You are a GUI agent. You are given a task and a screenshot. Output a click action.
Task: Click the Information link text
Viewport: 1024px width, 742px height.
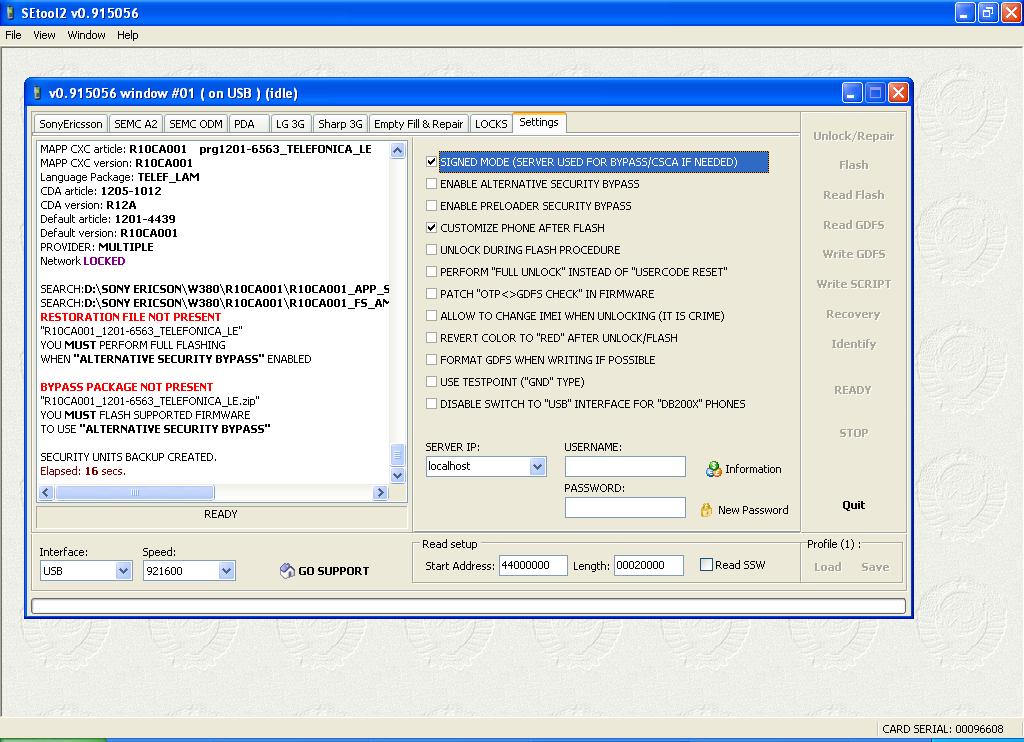[753, 469]
